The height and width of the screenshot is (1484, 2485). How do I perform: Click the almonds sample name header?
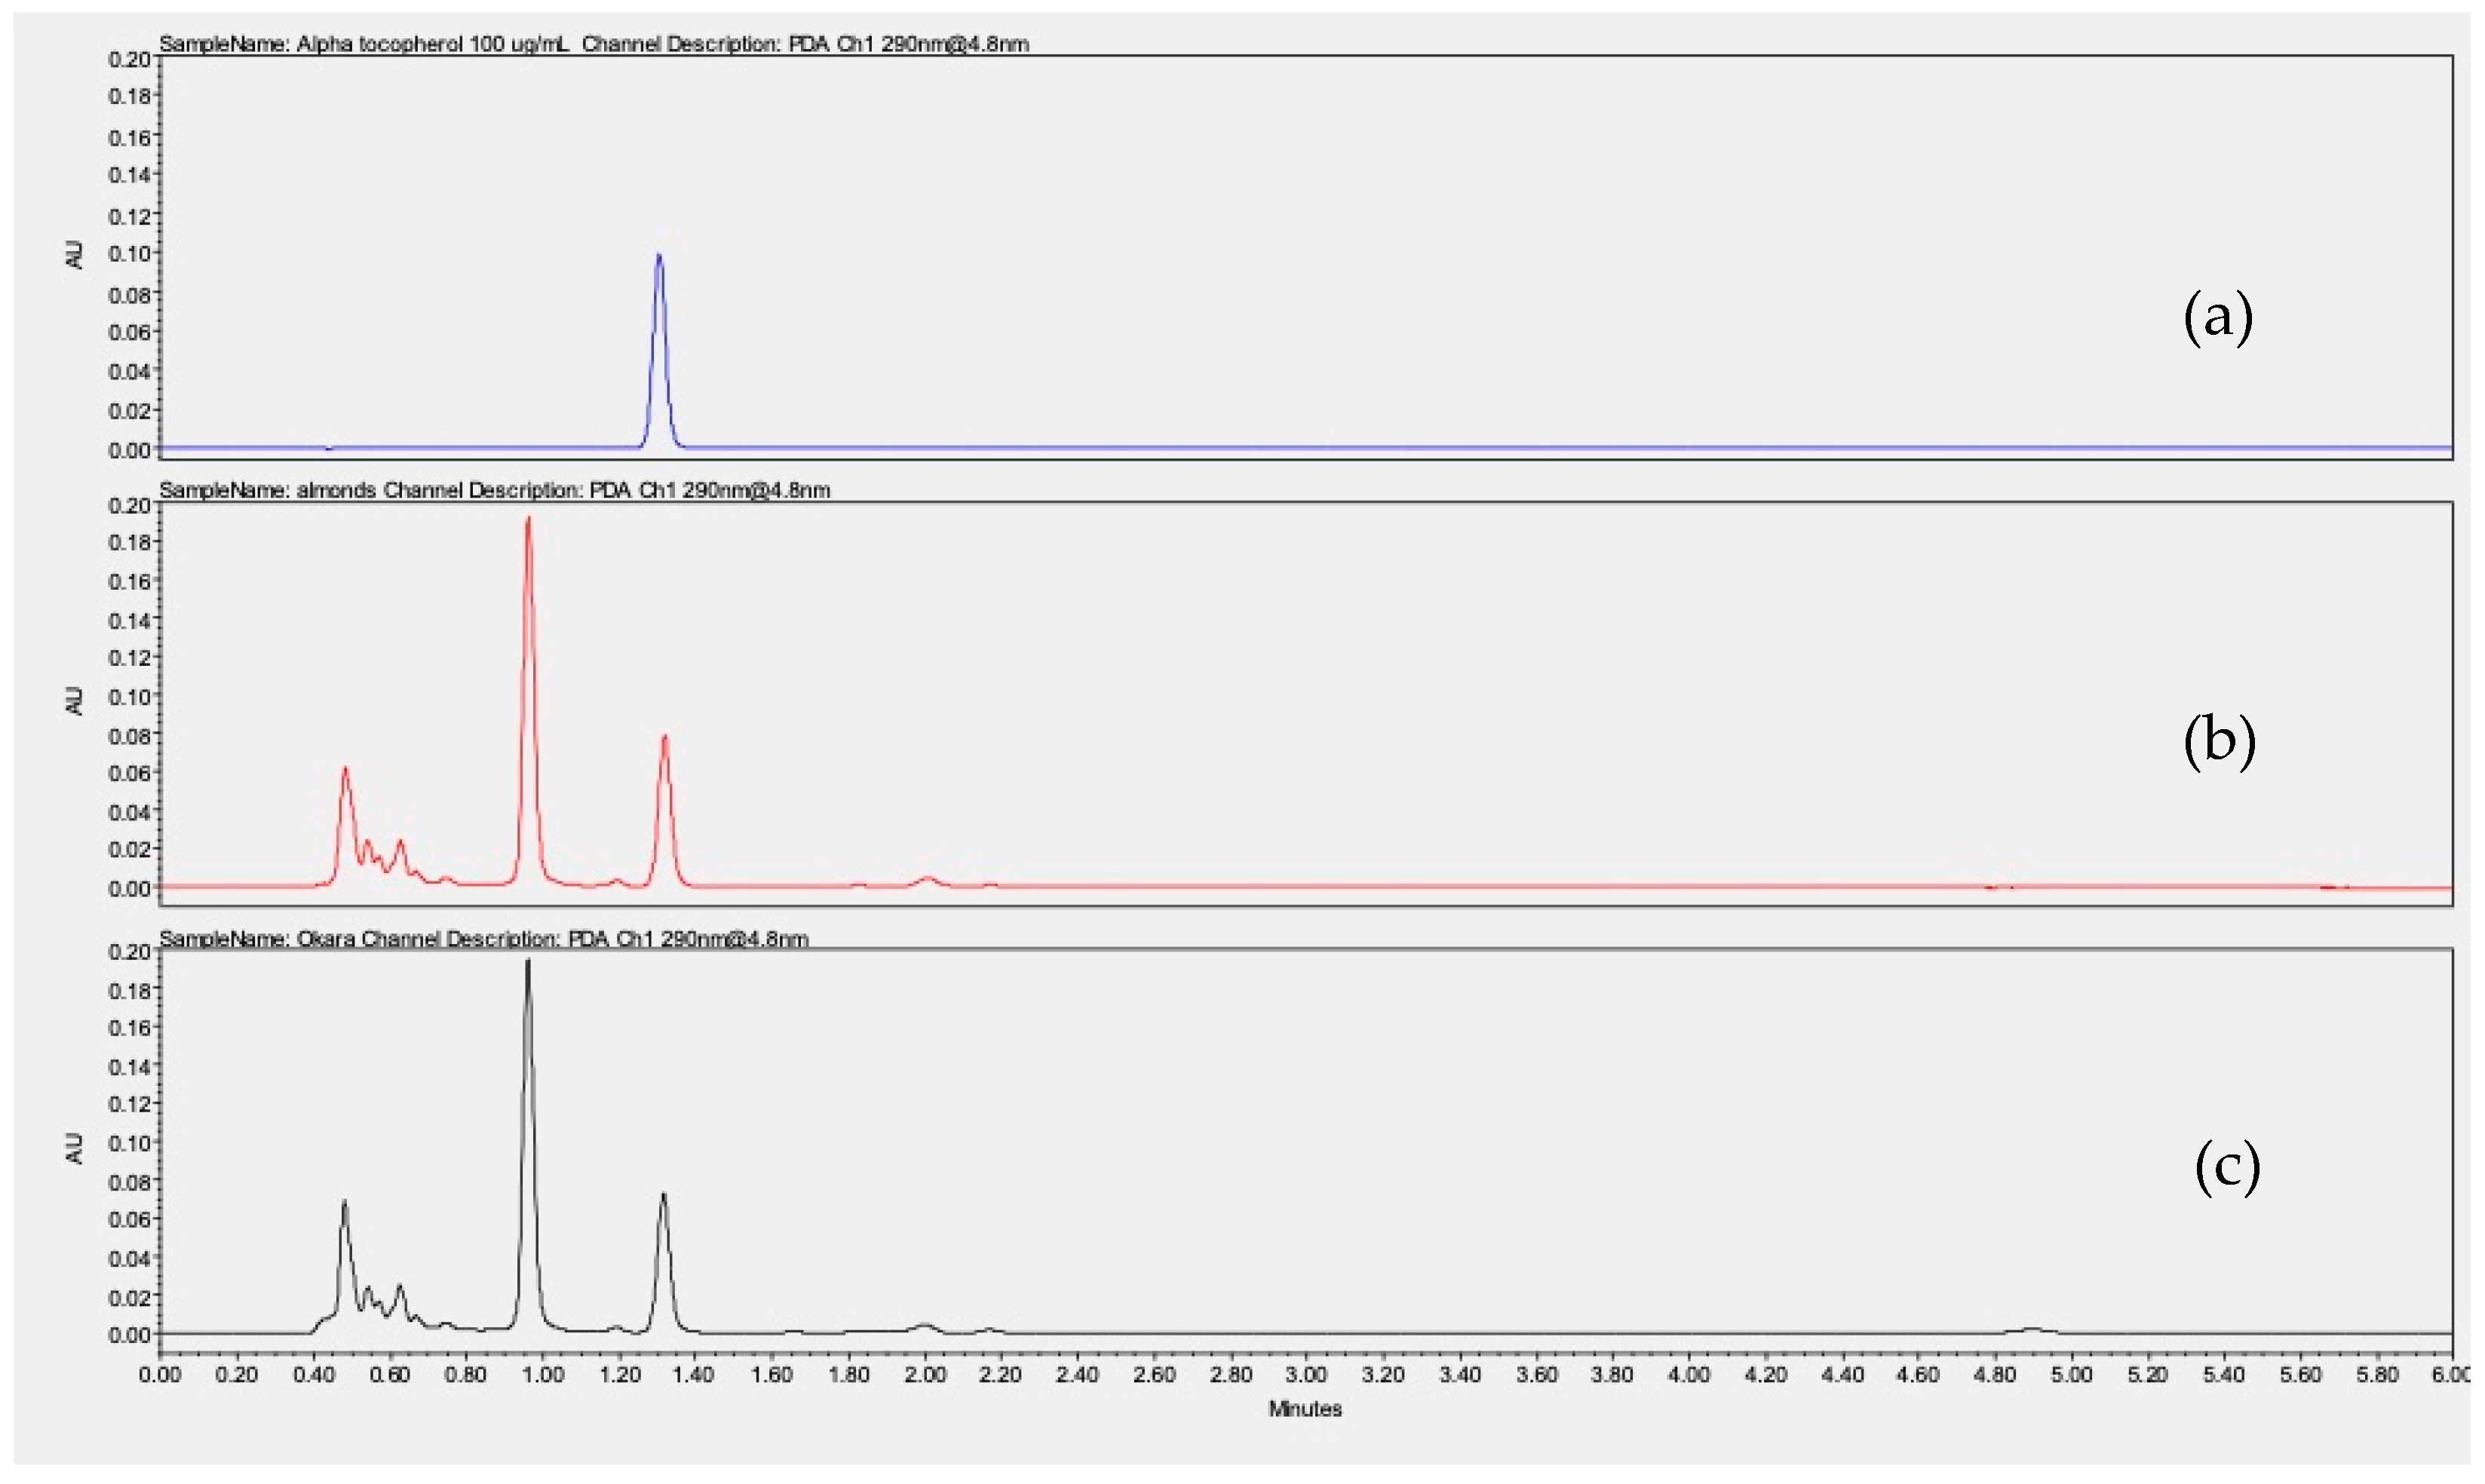click(x=336, y=490)
